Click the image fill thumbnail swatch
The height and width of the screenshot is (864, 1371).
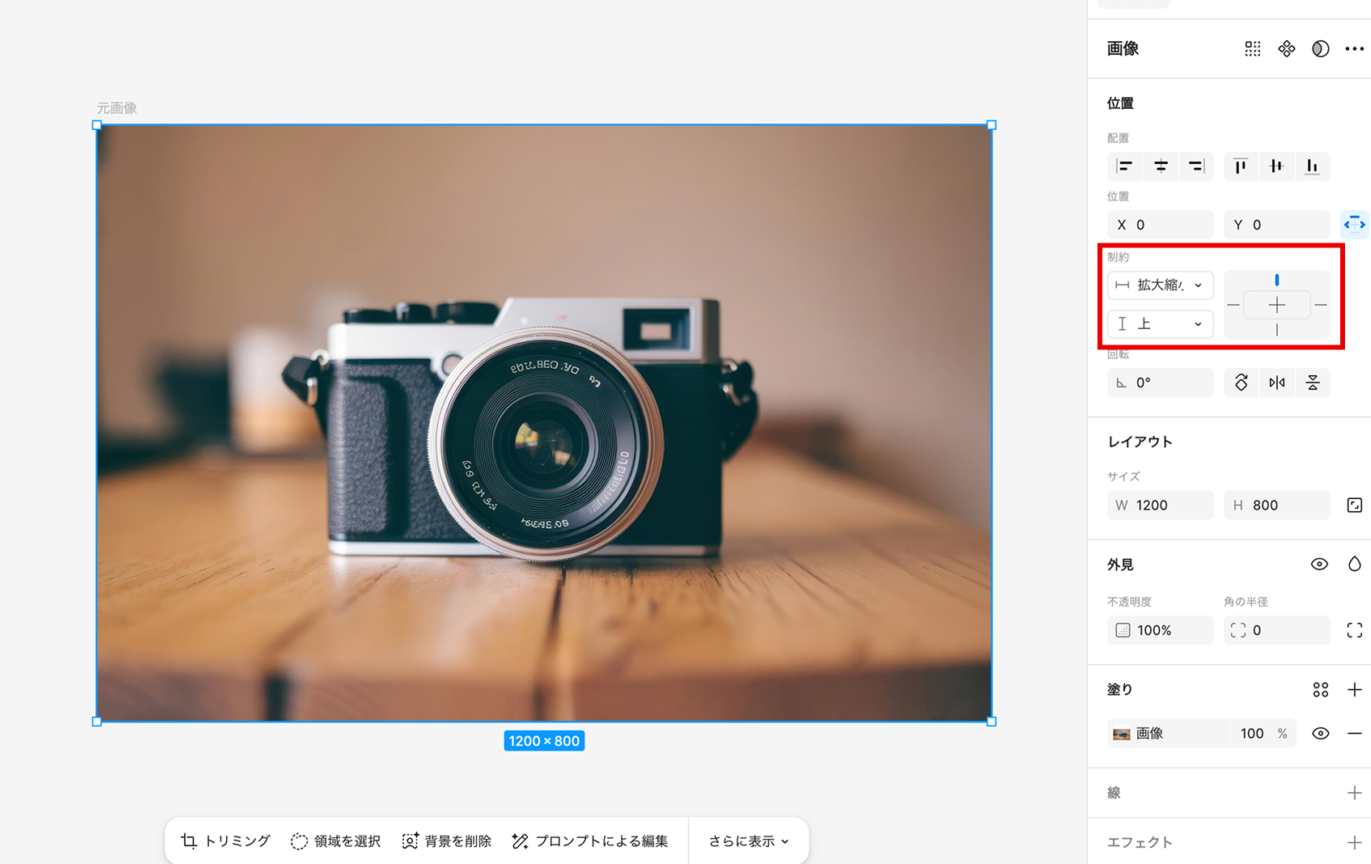pyautogui.click(x=1122, y=733)
